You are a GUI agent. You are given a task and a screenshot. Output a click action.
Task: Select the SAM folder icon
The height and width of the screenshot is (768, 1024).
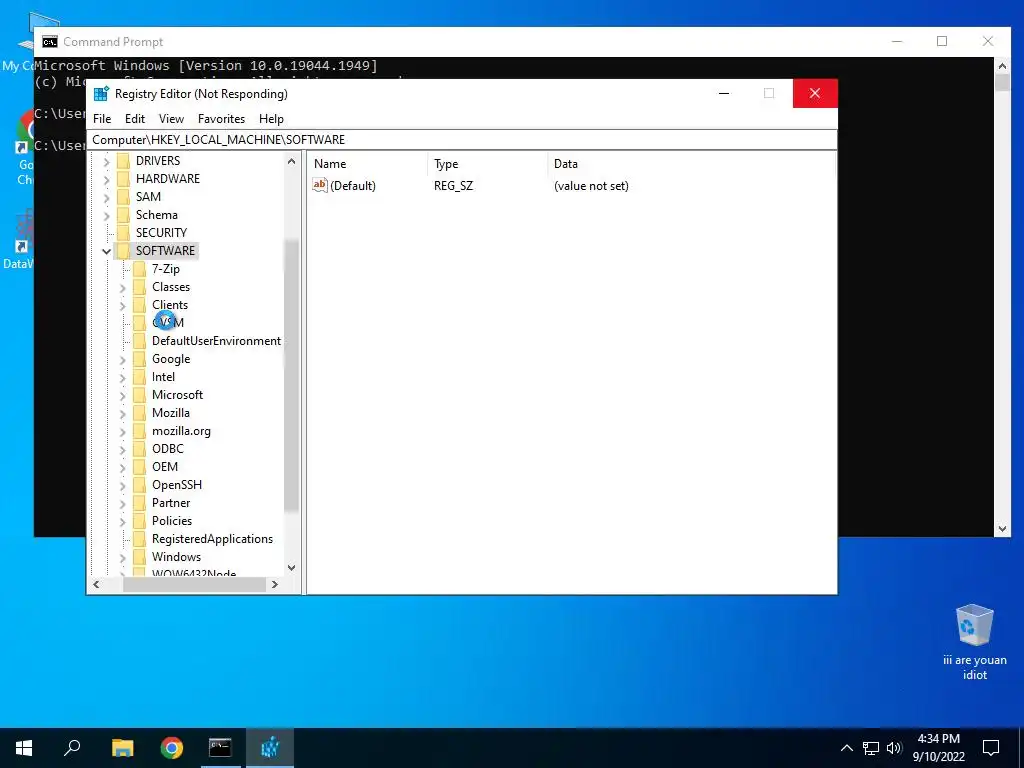point(123,197)
